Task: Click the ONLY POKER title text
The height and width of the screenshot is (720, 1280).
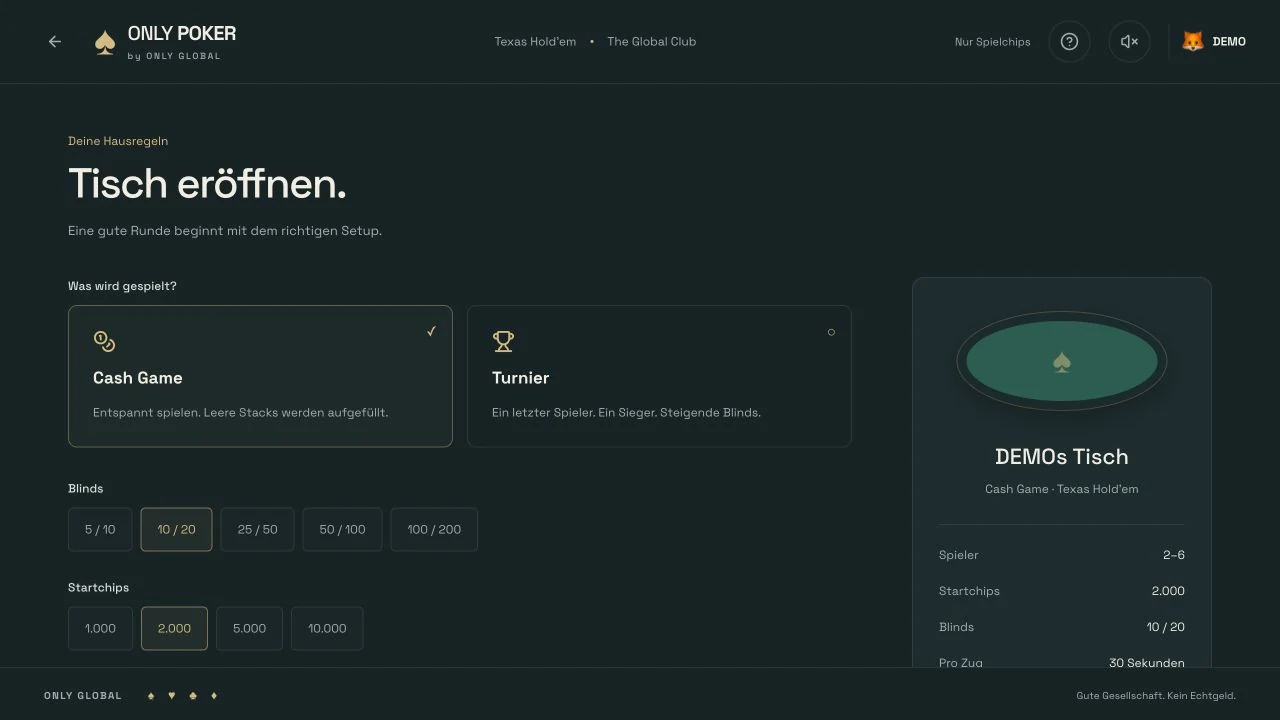Action: point(182,34)
